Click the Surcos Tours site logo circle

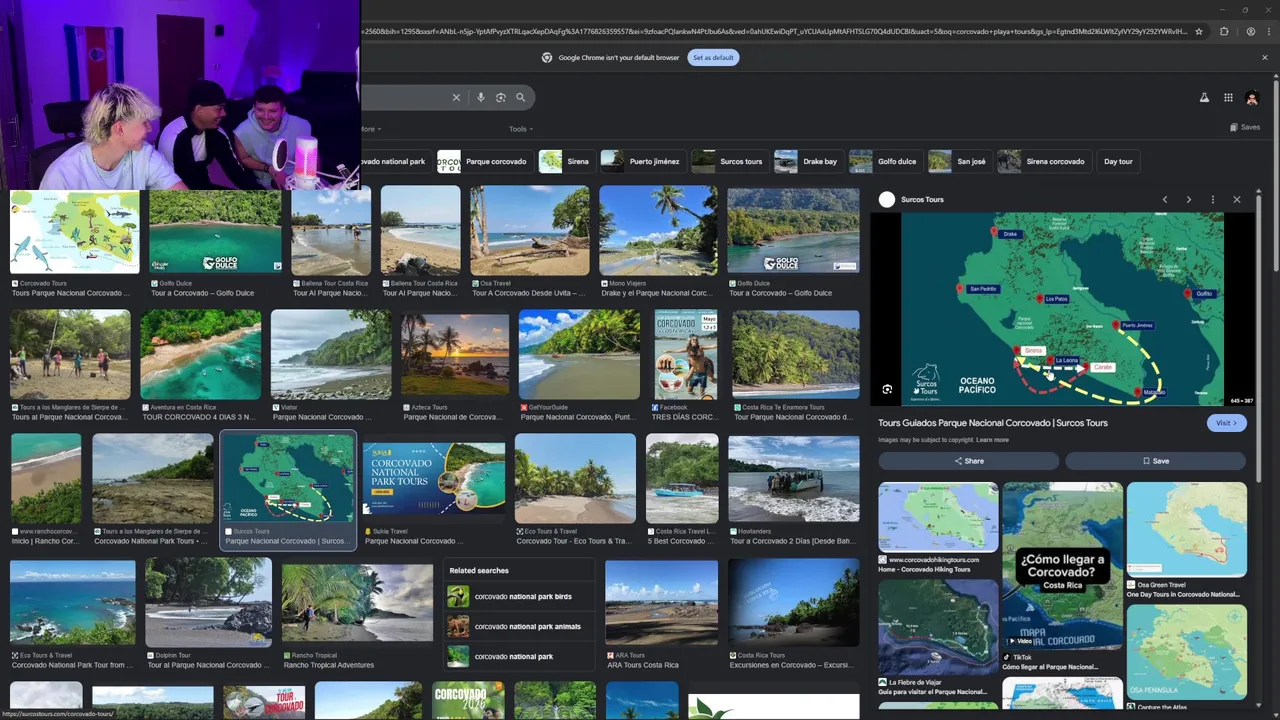tap(886, 200)
